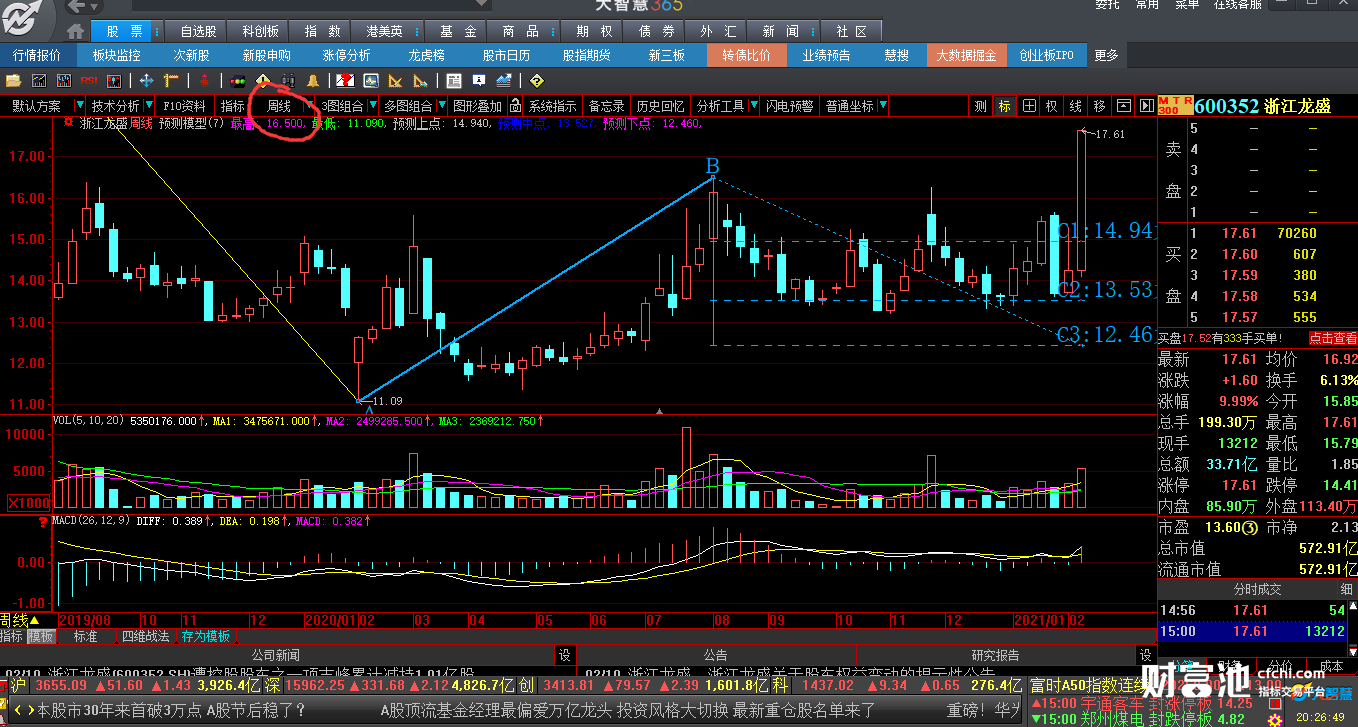This screenshot has width=1358, height=727.
Task: Click the 备忘录 button
Action: click(605, 106)
